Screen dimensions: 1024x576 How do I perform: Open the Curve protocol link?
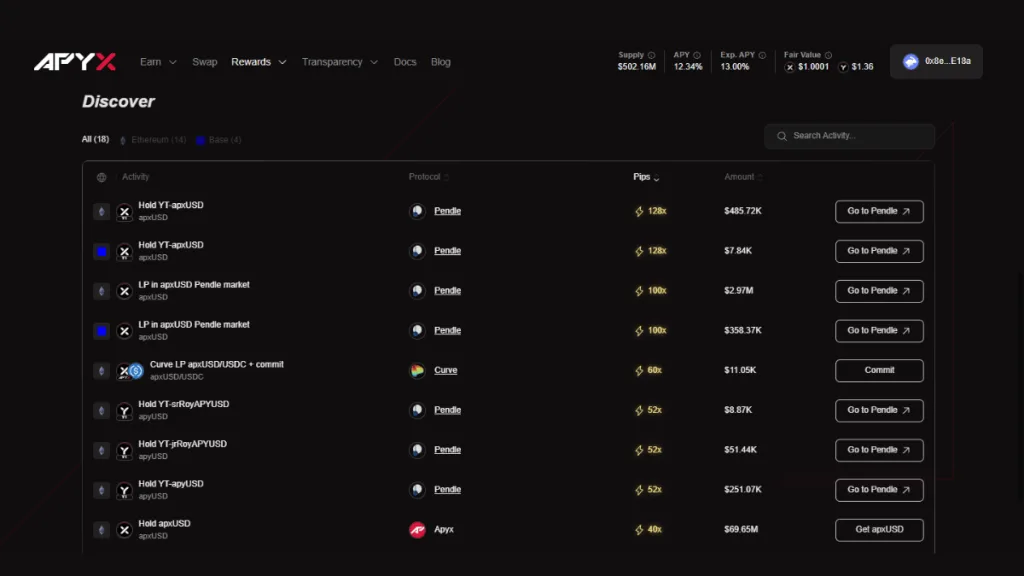pos(445,370)
